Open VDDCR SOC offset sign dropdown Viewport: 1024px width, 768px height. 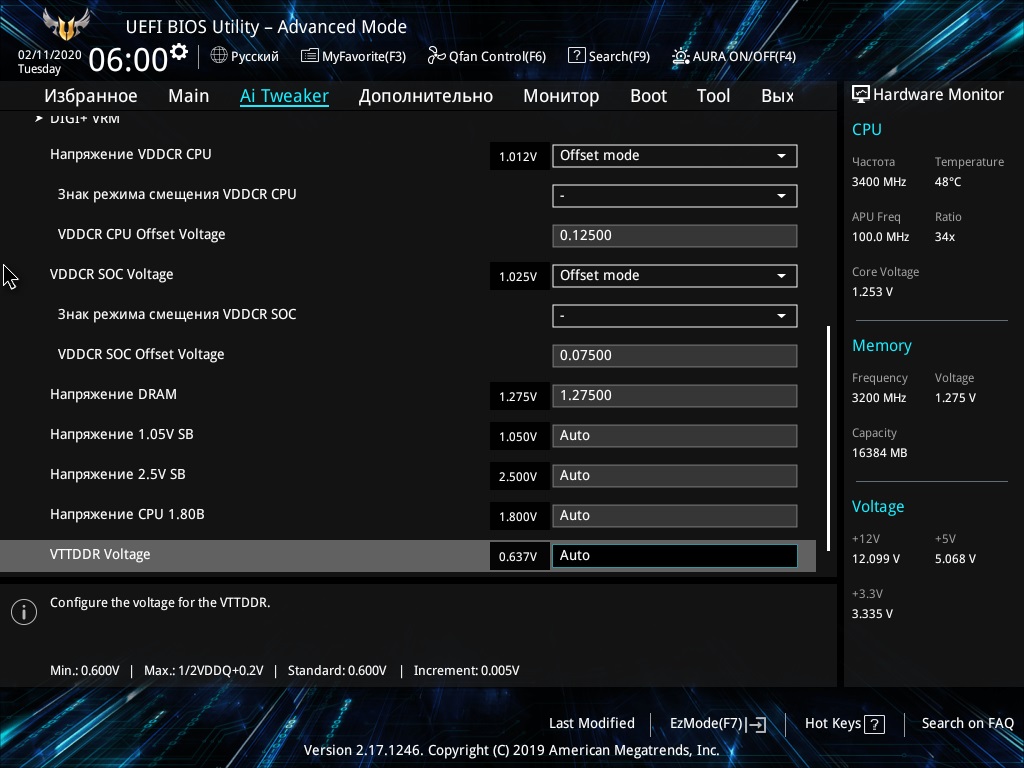pos(675,315)
